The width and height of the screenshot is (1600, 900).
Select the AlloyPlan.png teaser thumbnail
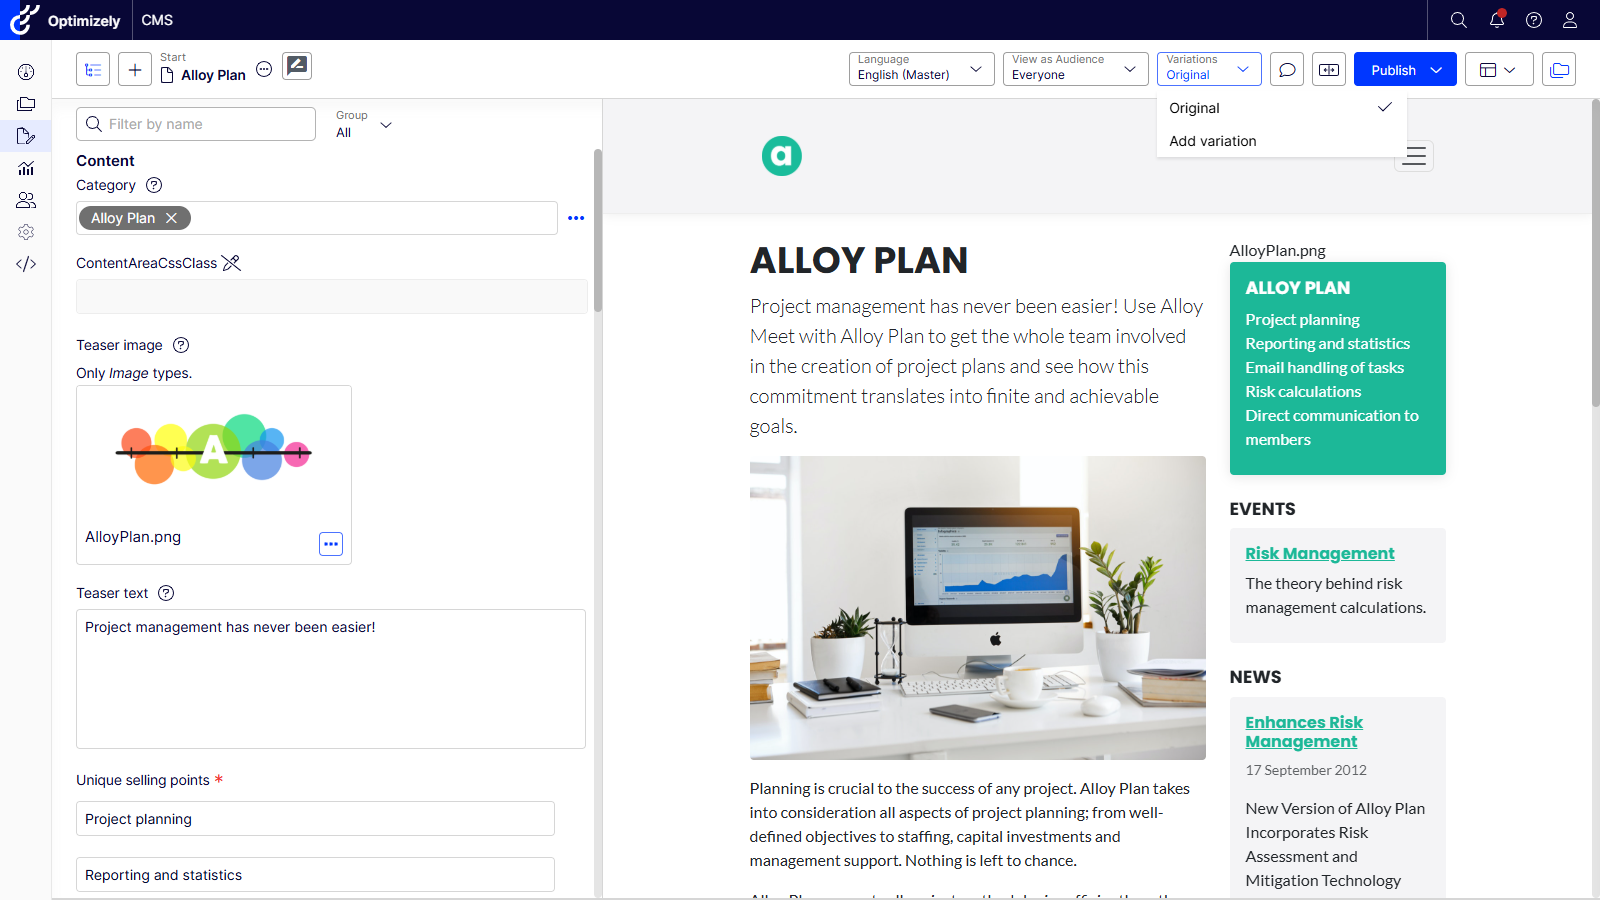pyautogui.click(x=214, y=452)
